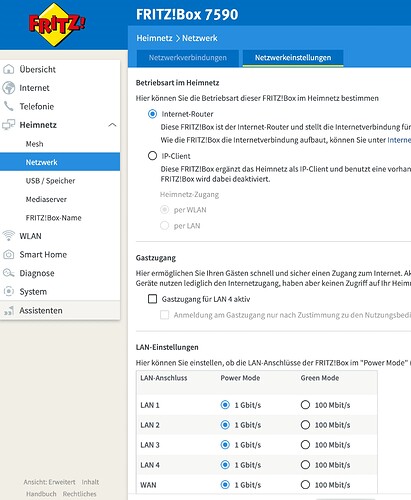Set LAN 2 to 100 Mbit/s

click(x=305, y=425)
